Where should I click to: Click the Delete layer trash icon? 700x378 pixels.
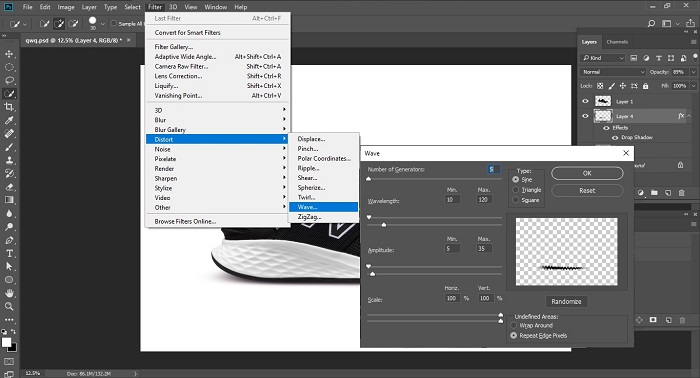682,193
